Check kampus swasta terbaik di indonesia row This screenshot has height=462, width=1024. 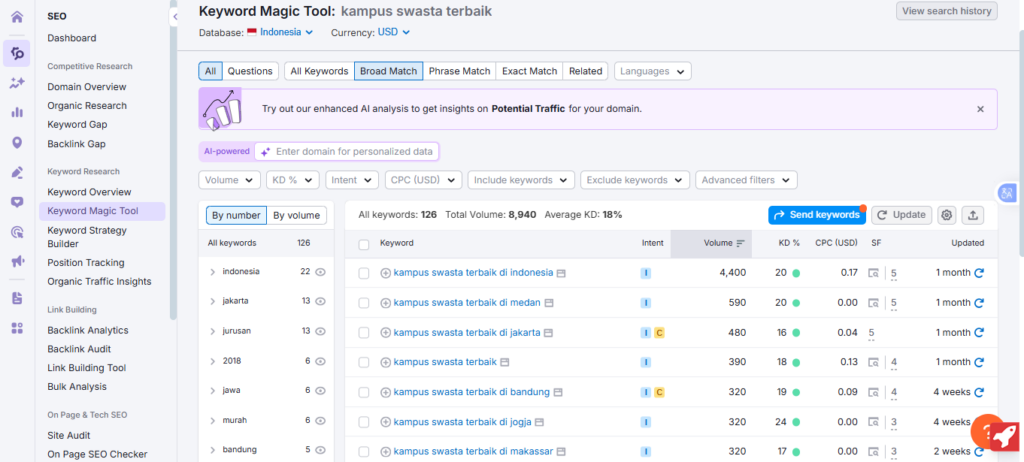tap(364, 273)
